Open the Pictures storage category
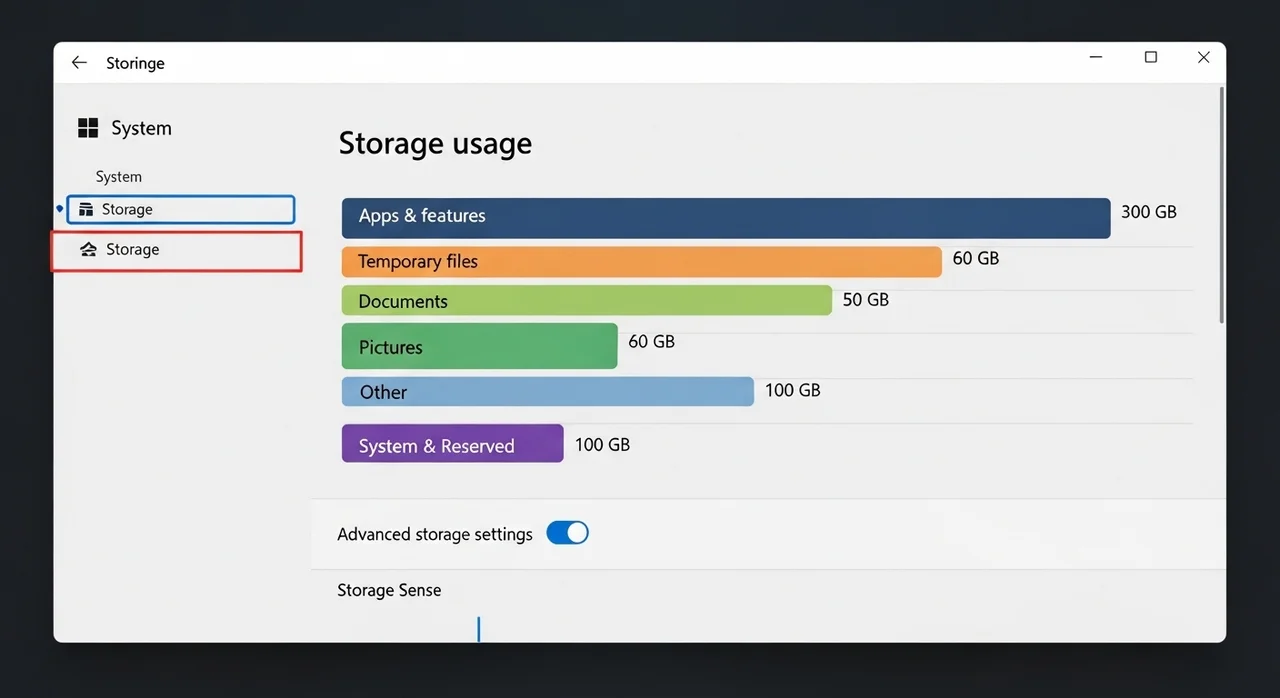 [x=479, y=346]
